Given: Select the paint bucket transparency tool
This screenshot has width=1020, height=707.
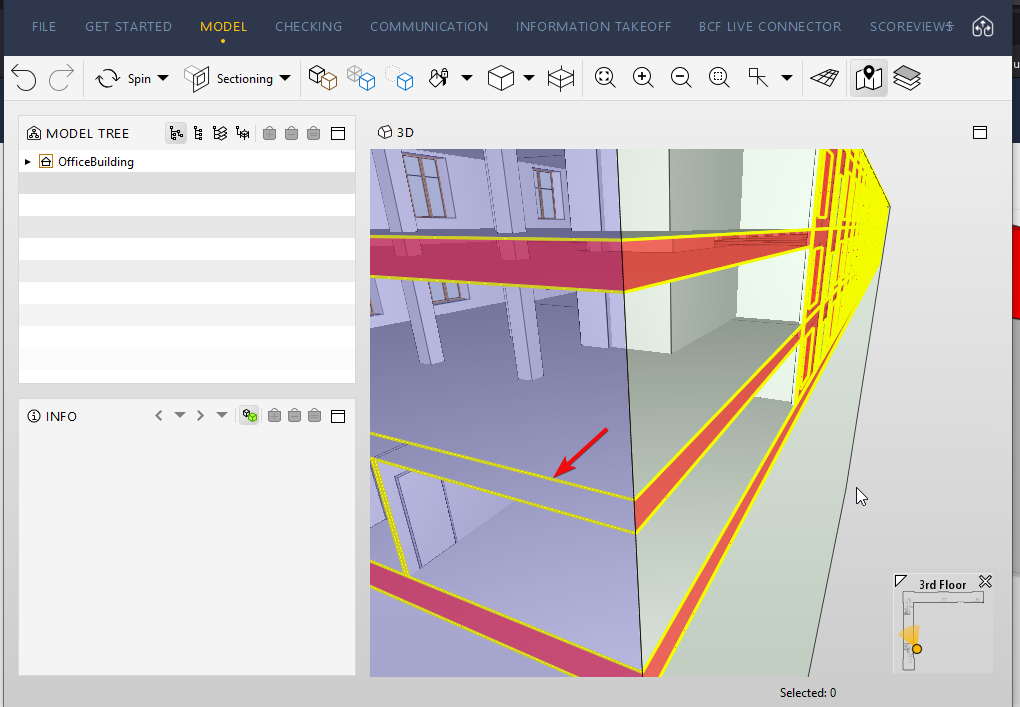Looking at the screenshot, I should pyautogui.click(x=439, y=78).
